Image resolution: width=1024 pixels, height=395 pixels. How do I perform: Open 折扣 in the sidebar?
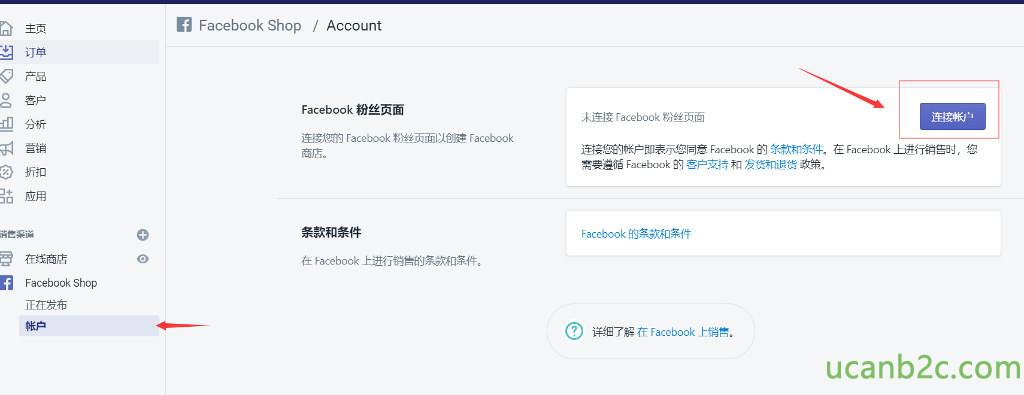(36, 172)
